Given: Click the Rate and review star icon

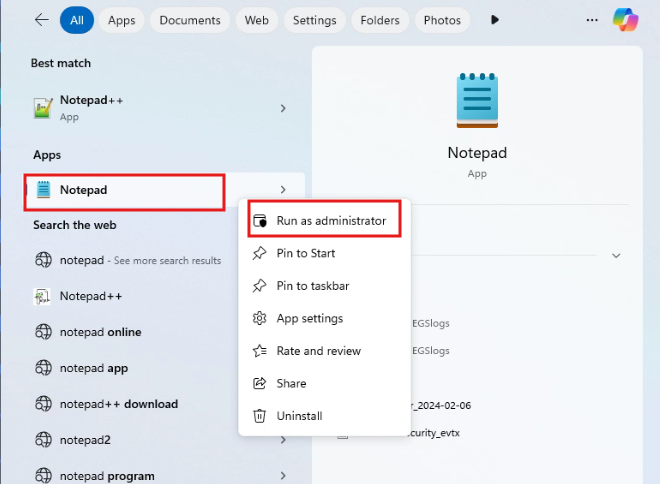Looking at the screenshot, I should point(259,351).
